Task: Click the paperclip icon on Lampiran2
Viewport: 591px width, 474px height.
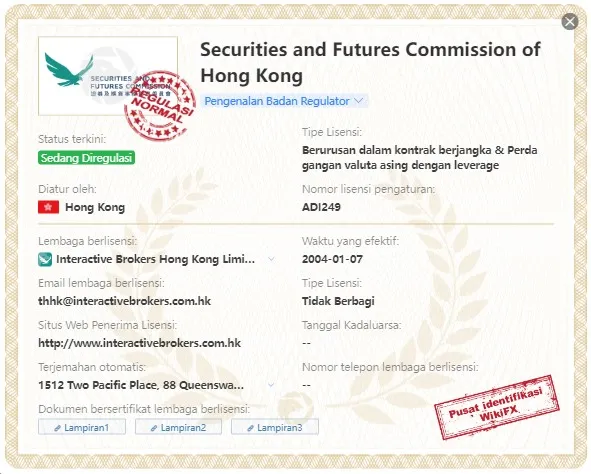Action: 154,428
